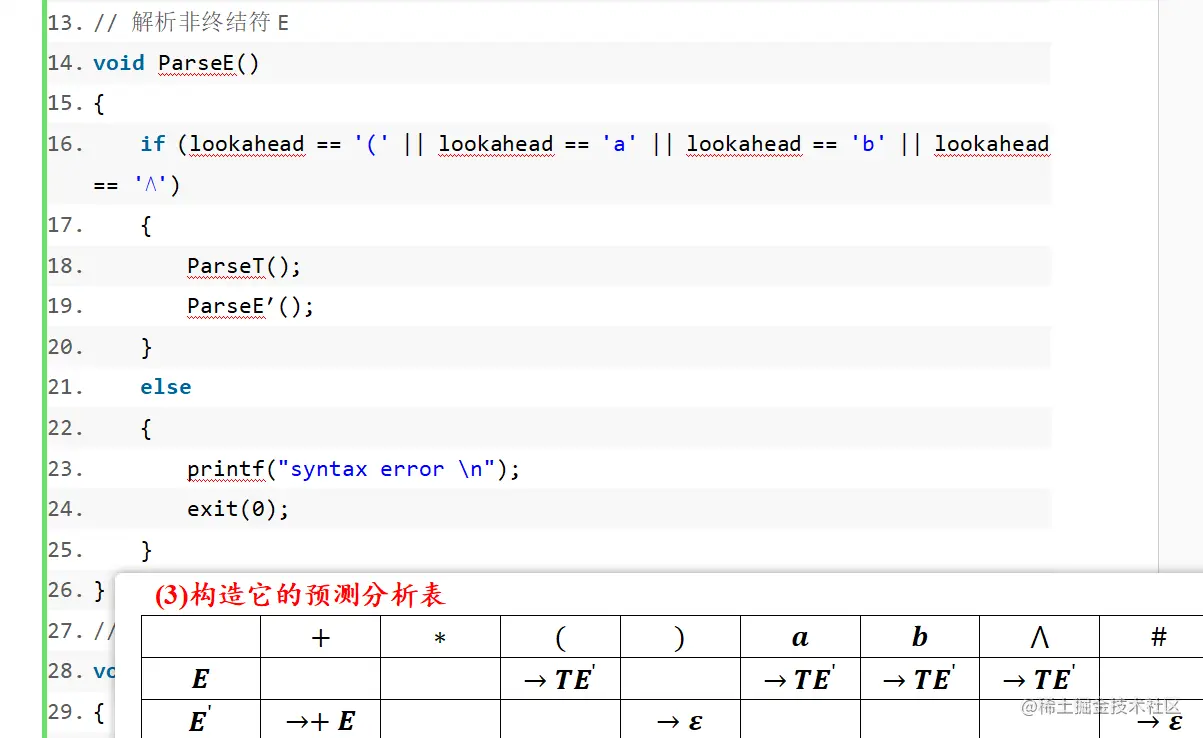Image resolution: width=1203 pixels, height=738 pixels.
Task: Click the "b" column header in the table
Action: (x=920, y=637)
